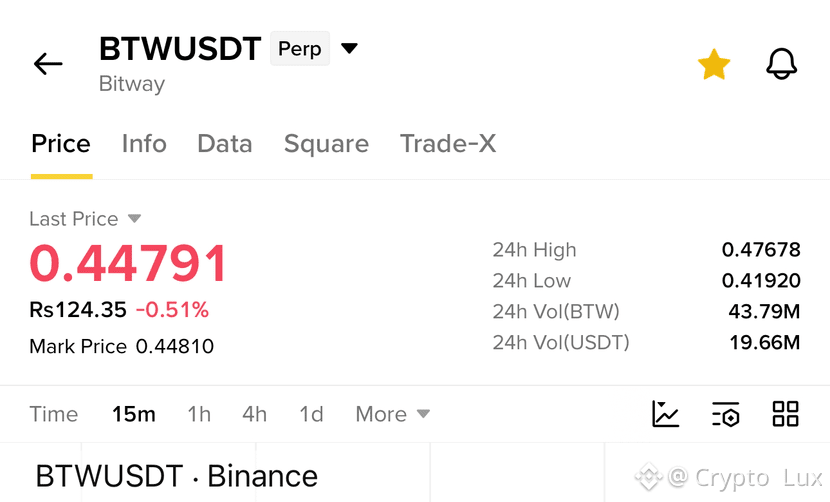Click the Perp contract badge
830x502 pixels.
pyautogui.click(x=300, y=49)
